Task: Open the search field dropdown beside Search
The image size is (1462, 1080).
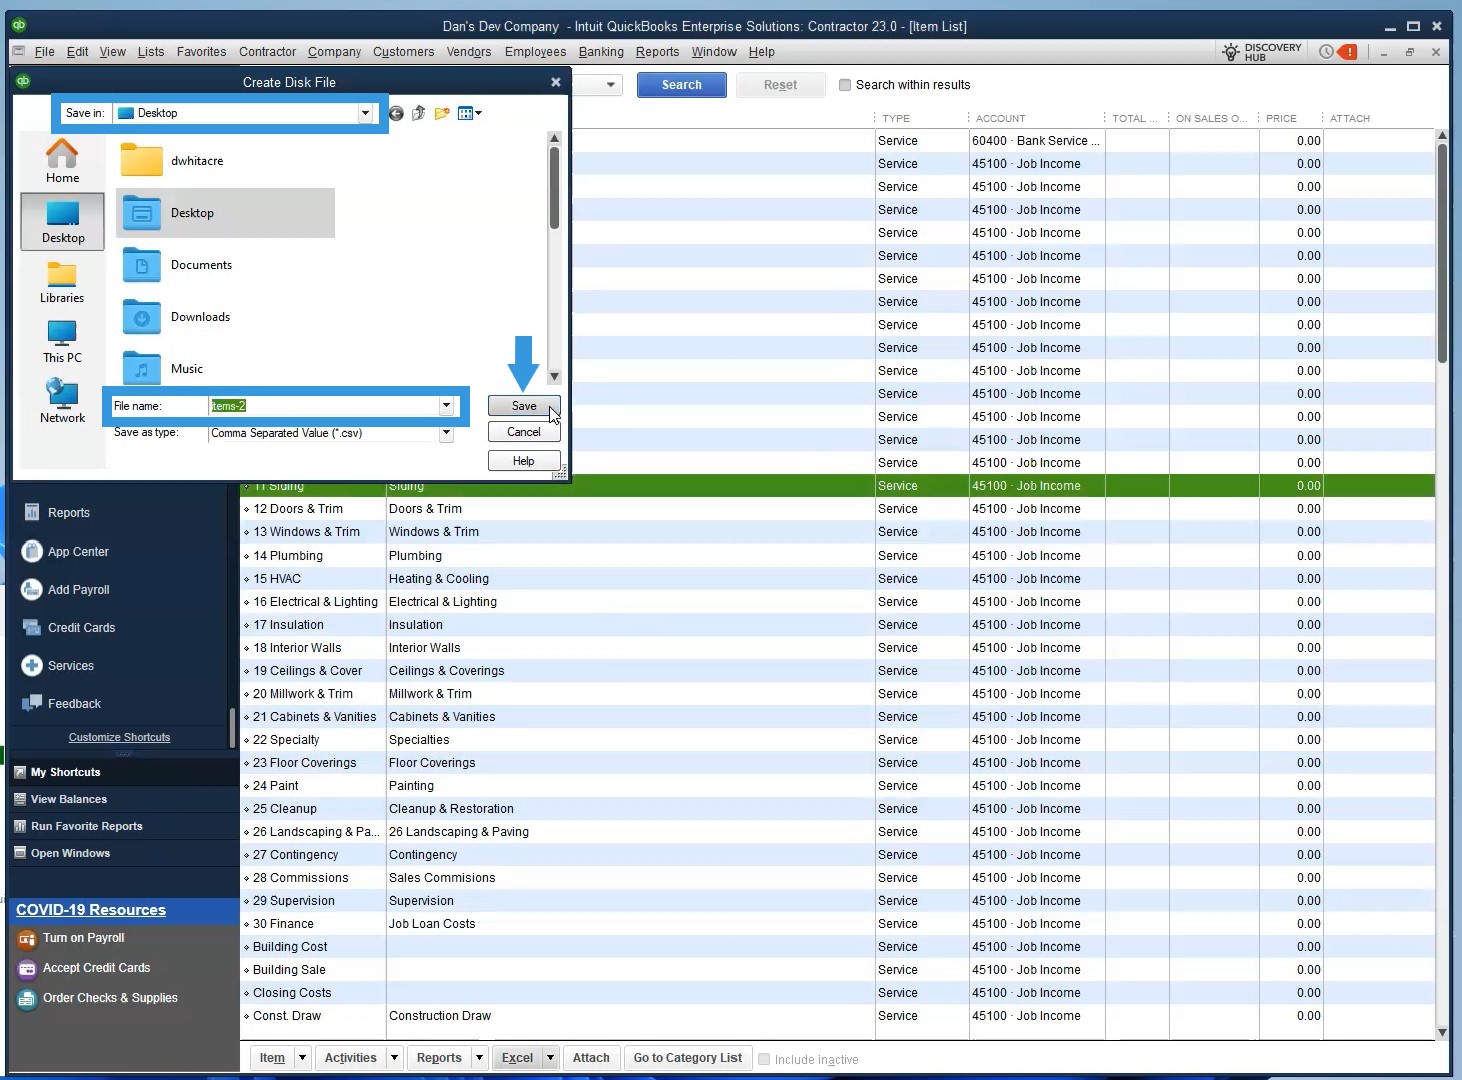Action: pyautogui.click(x=610, y=85)
